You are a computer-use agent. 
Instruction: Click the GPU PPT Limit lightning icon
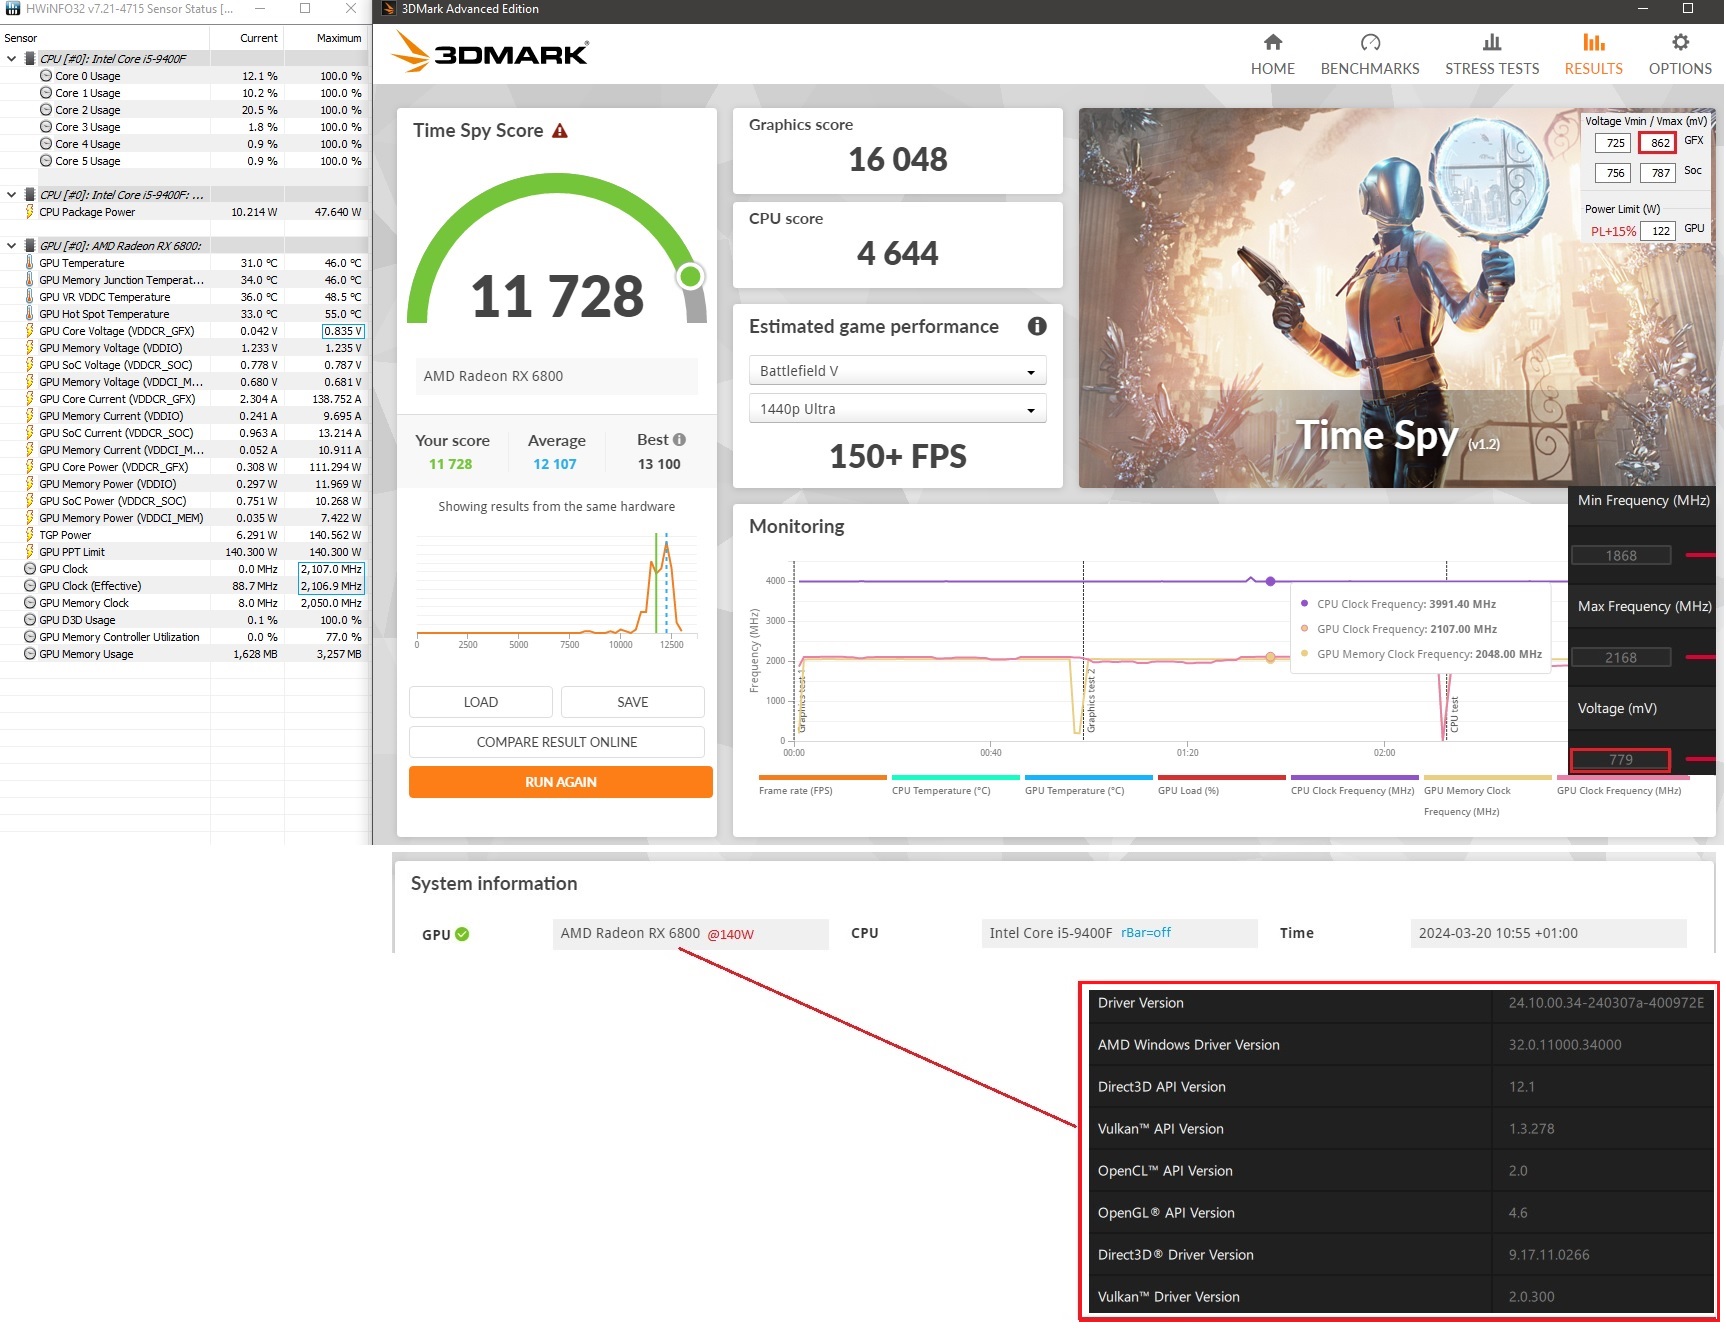point(30,552)
